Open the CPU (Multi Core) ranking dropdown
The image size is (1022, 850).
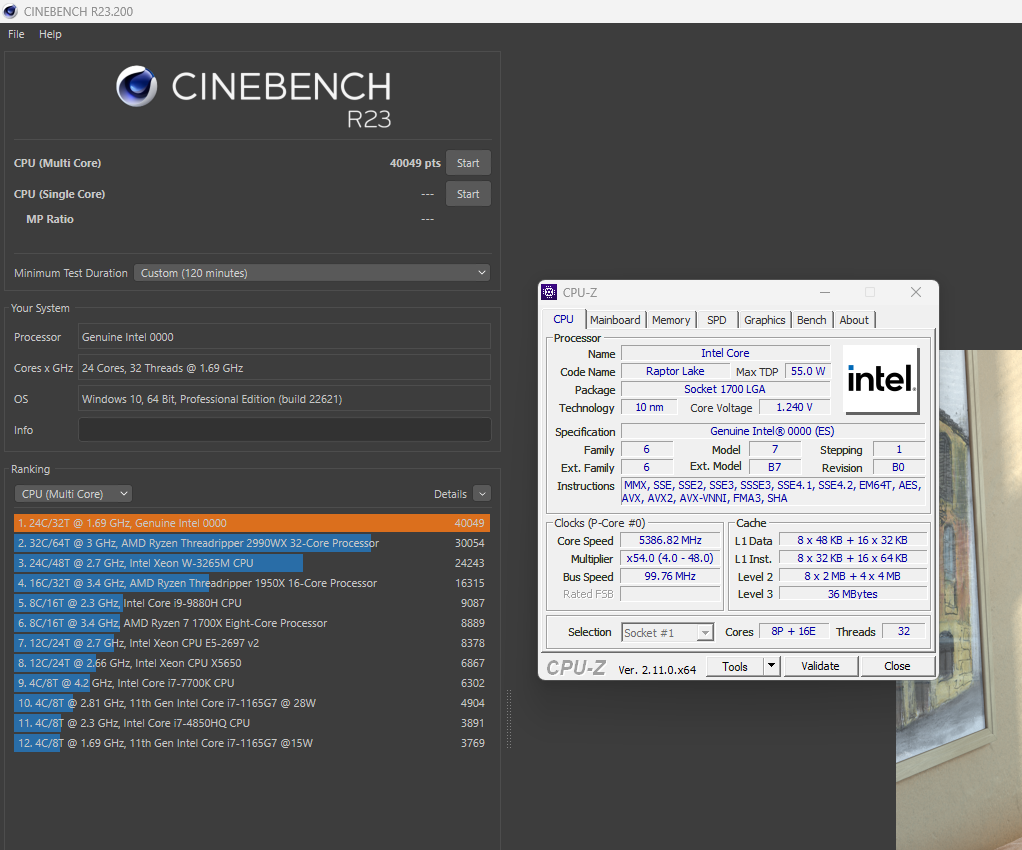coord(73,494)
